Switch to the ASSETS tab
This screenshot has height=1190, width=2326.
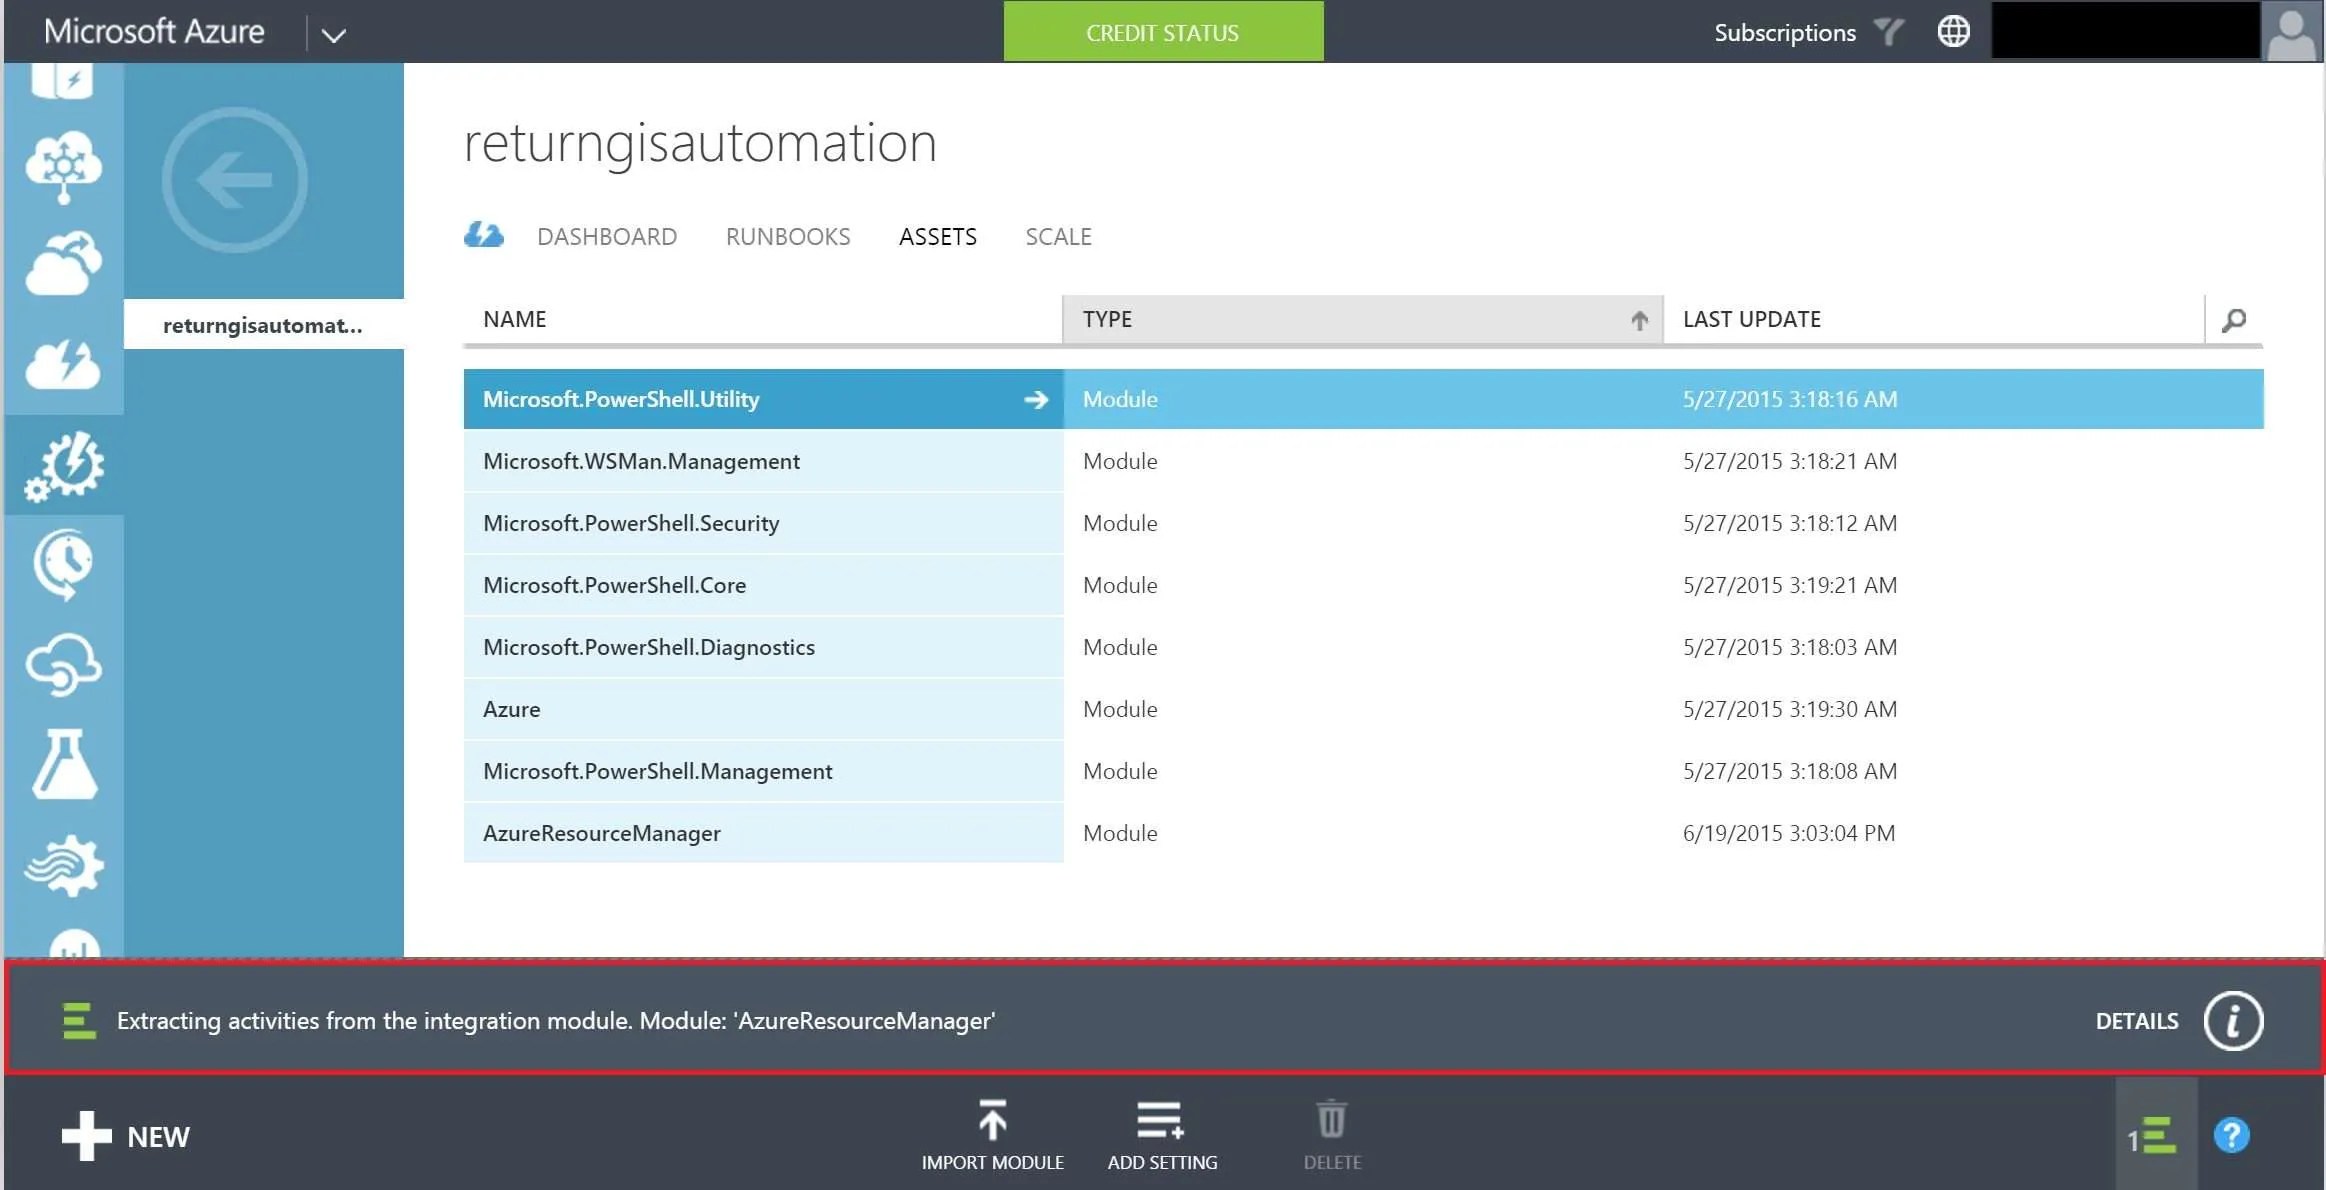coord(938,237)
